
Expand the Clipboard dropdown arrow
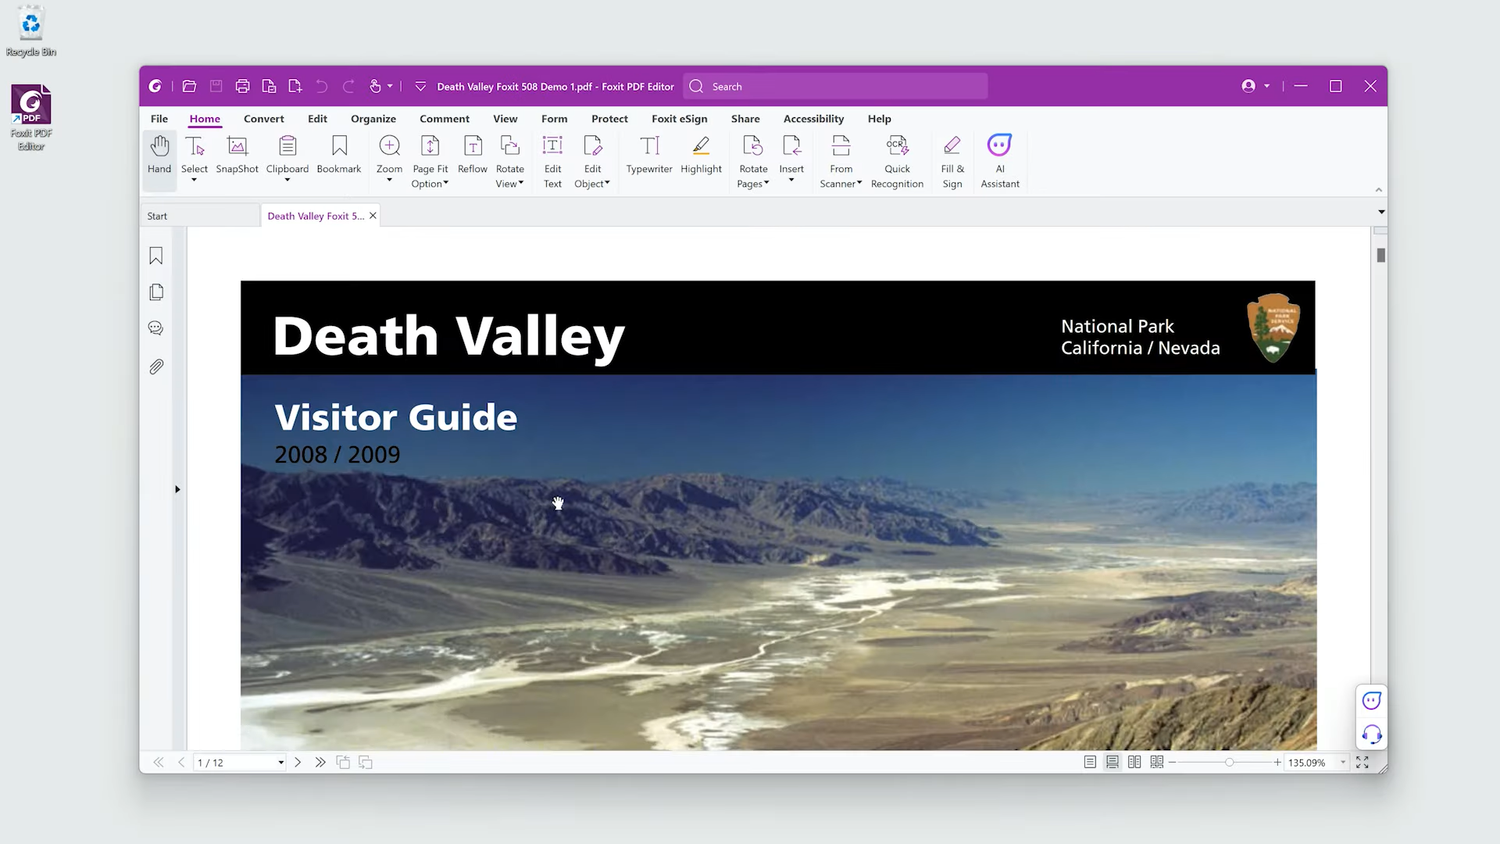(x=287, y=181)
